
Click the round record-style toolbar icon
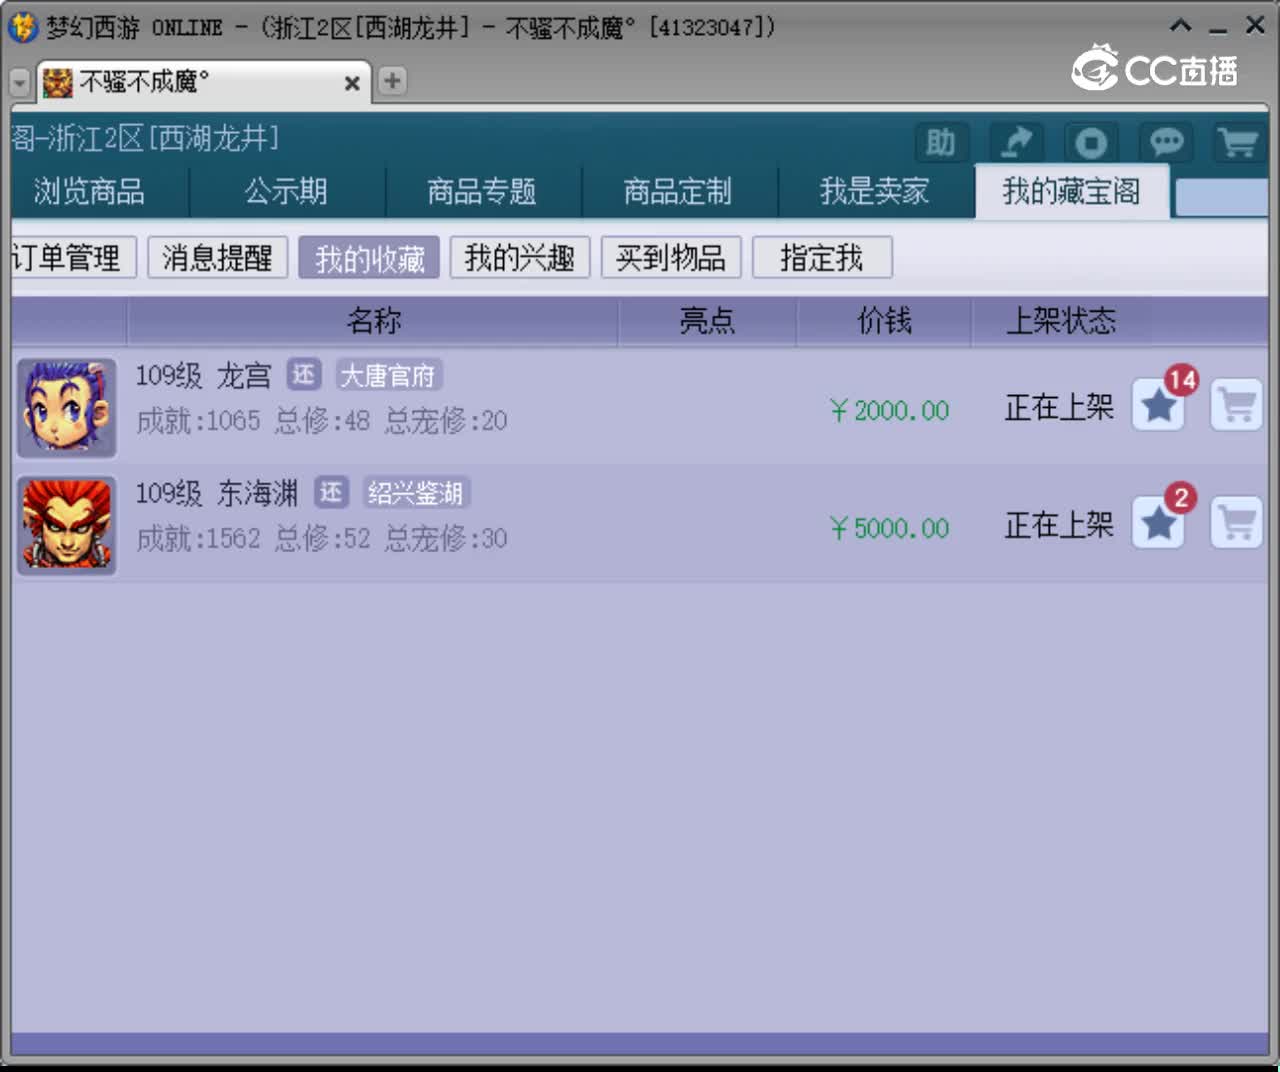(x=1090, y=143)
